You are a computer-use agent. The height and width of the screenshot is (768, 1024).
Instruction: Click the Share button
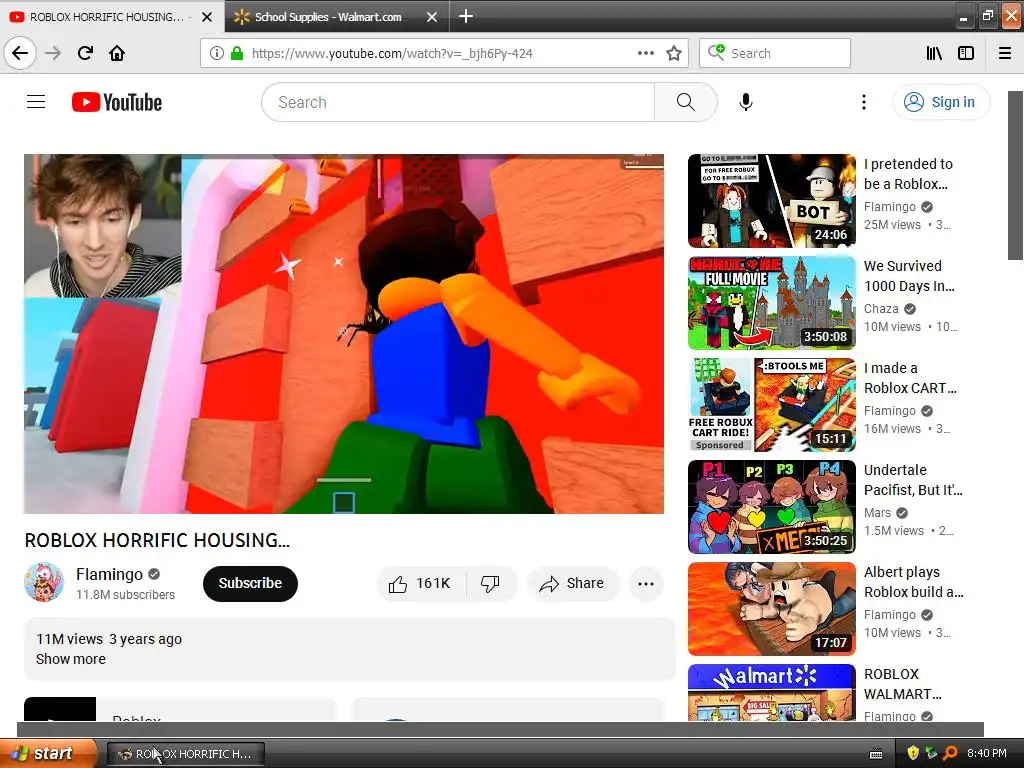point(572,583)
